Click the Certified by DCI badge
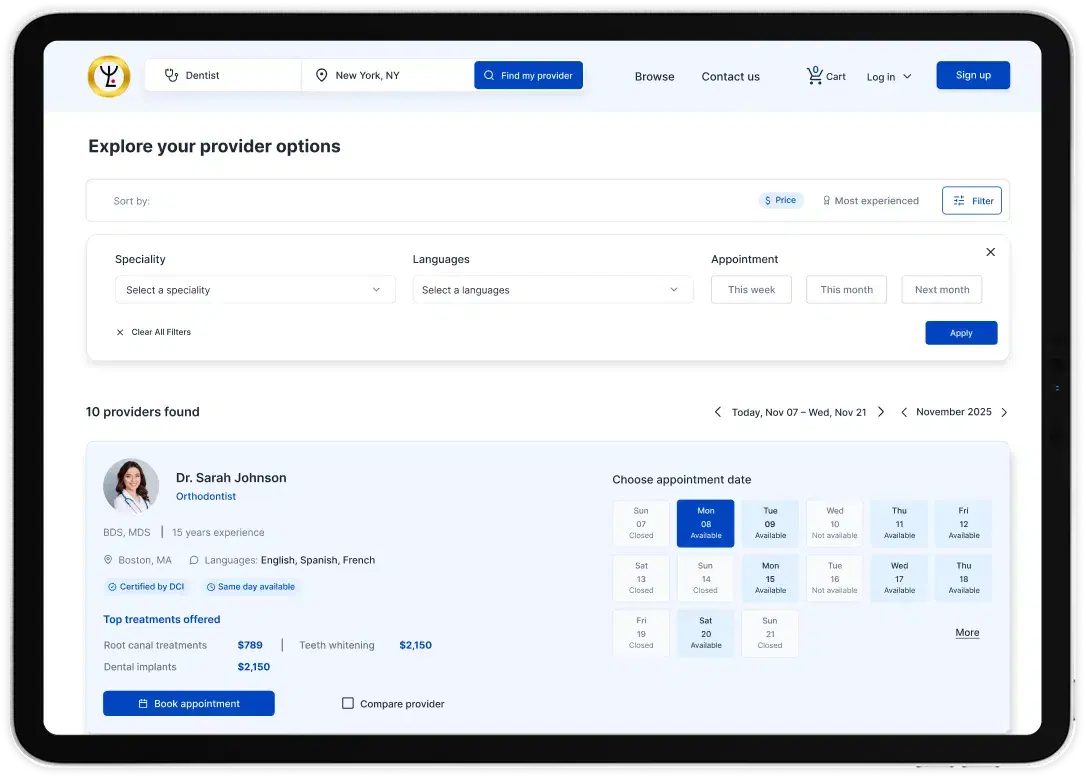This screenshot has width=1086, height=778. [x=146, y=587]
